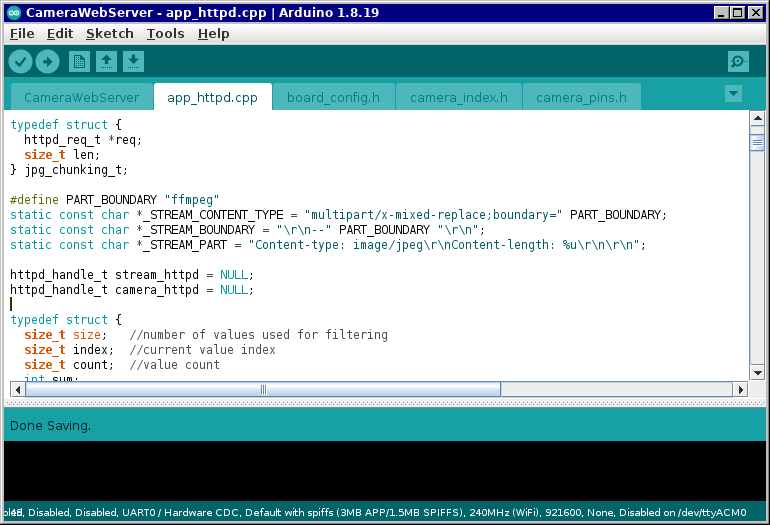The image size is (770, 525).
Task: Open the Serial Monitor icon
Action: pos(738,62)
